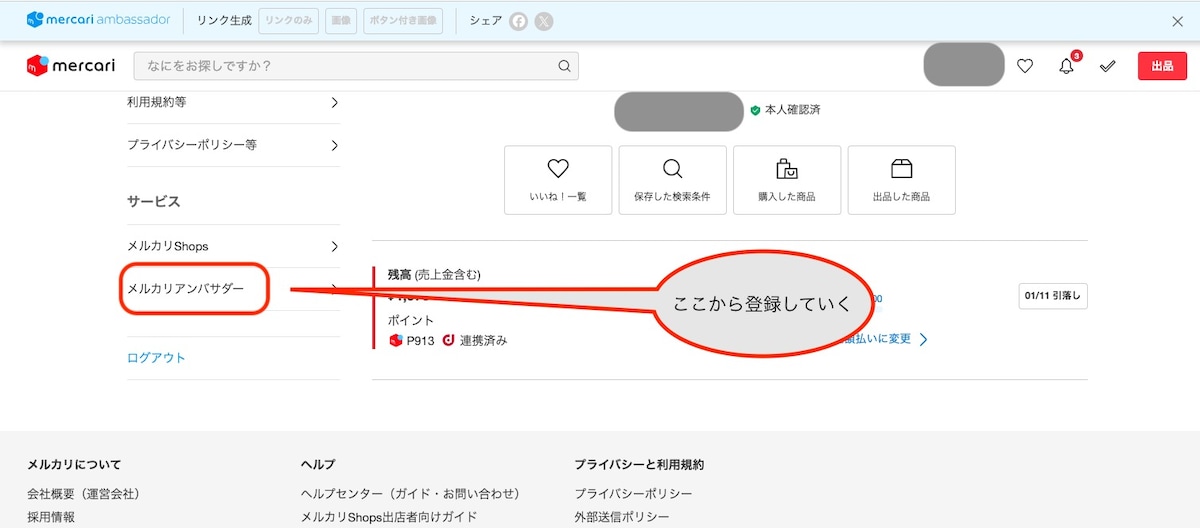Close the ambassador toolbar
The image size is (1200, 528).
coord(1177,21)
